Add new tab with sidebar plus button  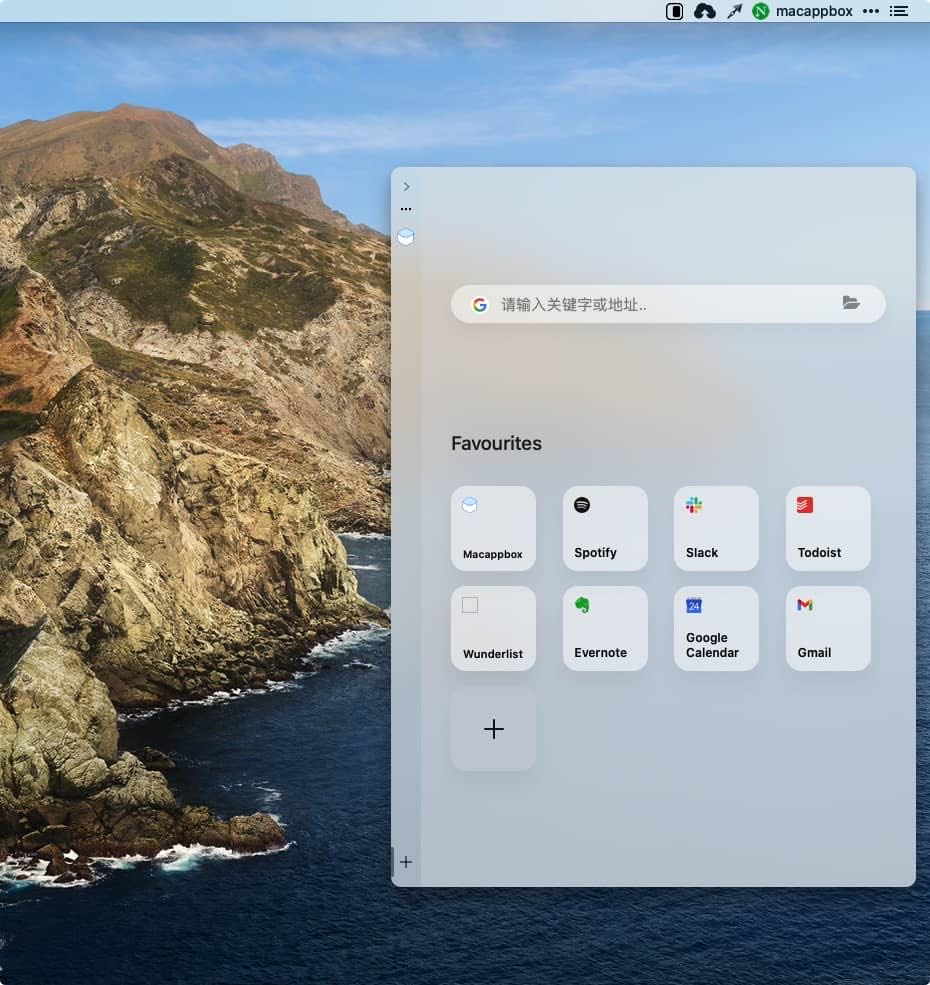point(406,862)
